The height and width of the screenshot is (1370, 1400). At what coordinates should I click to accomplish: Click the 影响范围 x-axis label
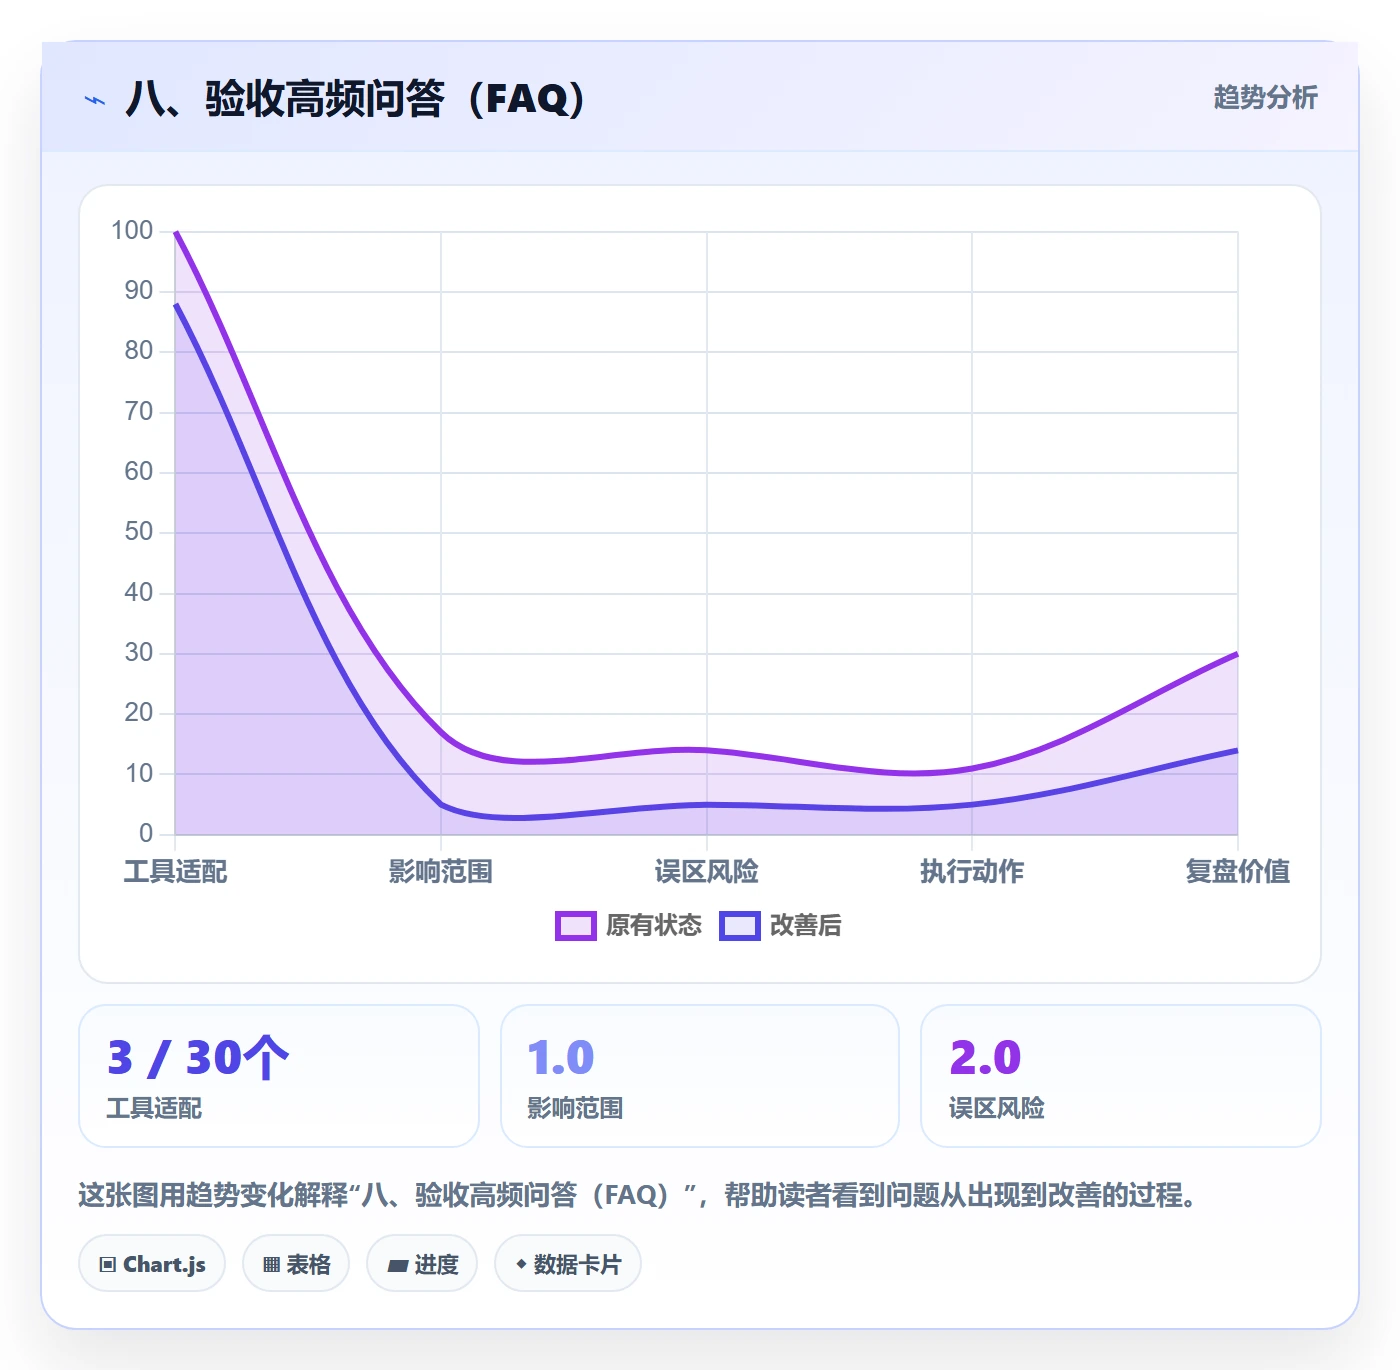coord(441,871)
